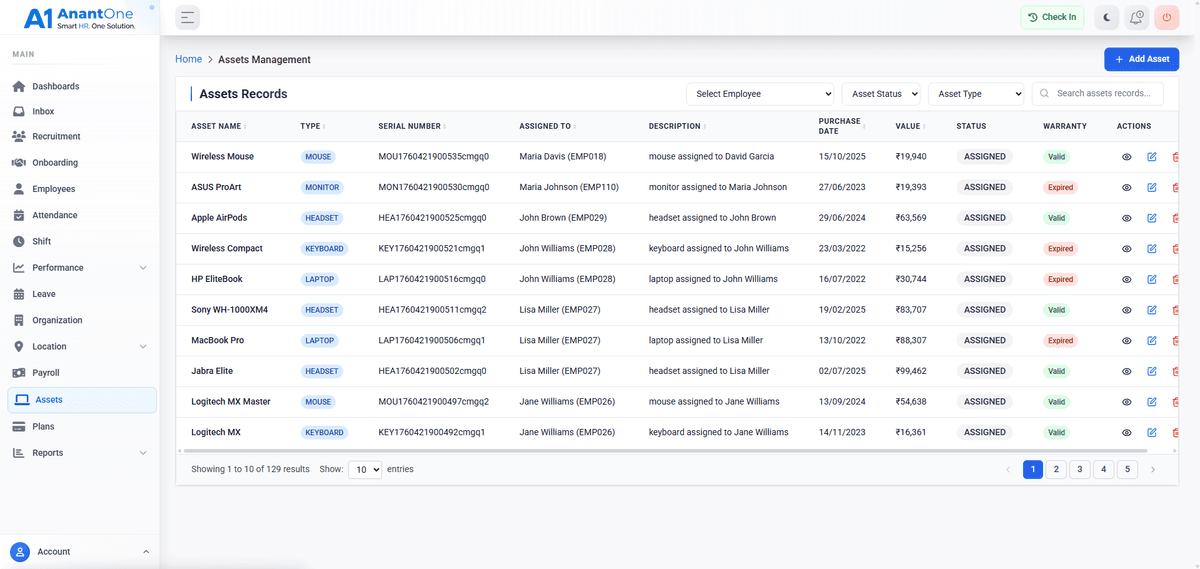This screenshot has width=1200, height=569.
Task: Click the Search assets records field
Action: (1105, 94)
